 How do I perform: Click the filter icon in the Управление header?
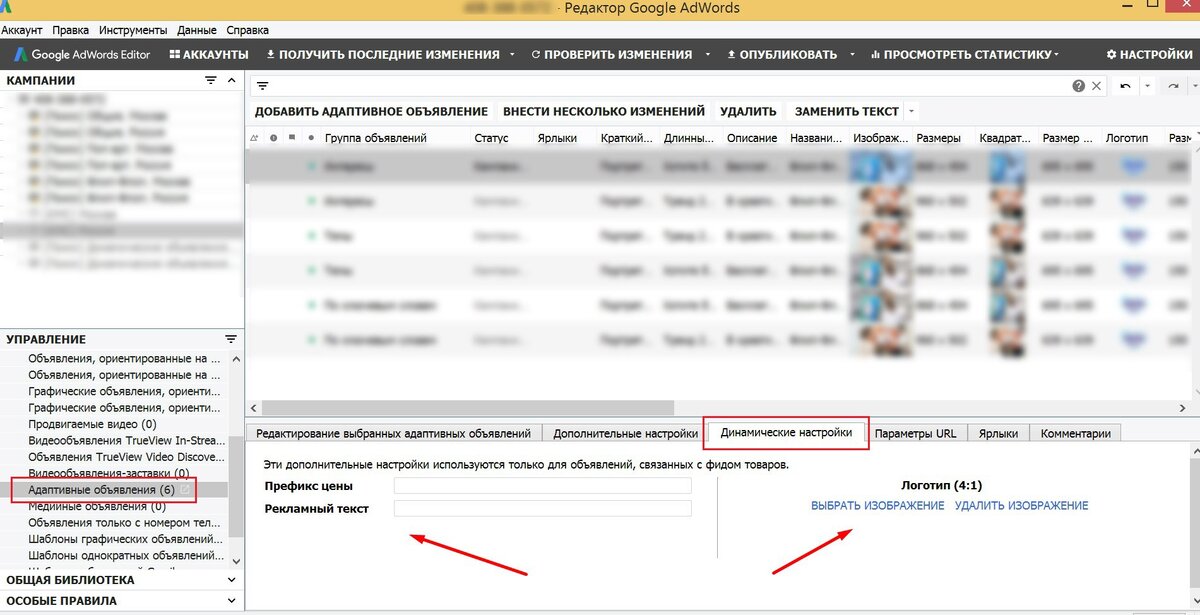[231, 339]
